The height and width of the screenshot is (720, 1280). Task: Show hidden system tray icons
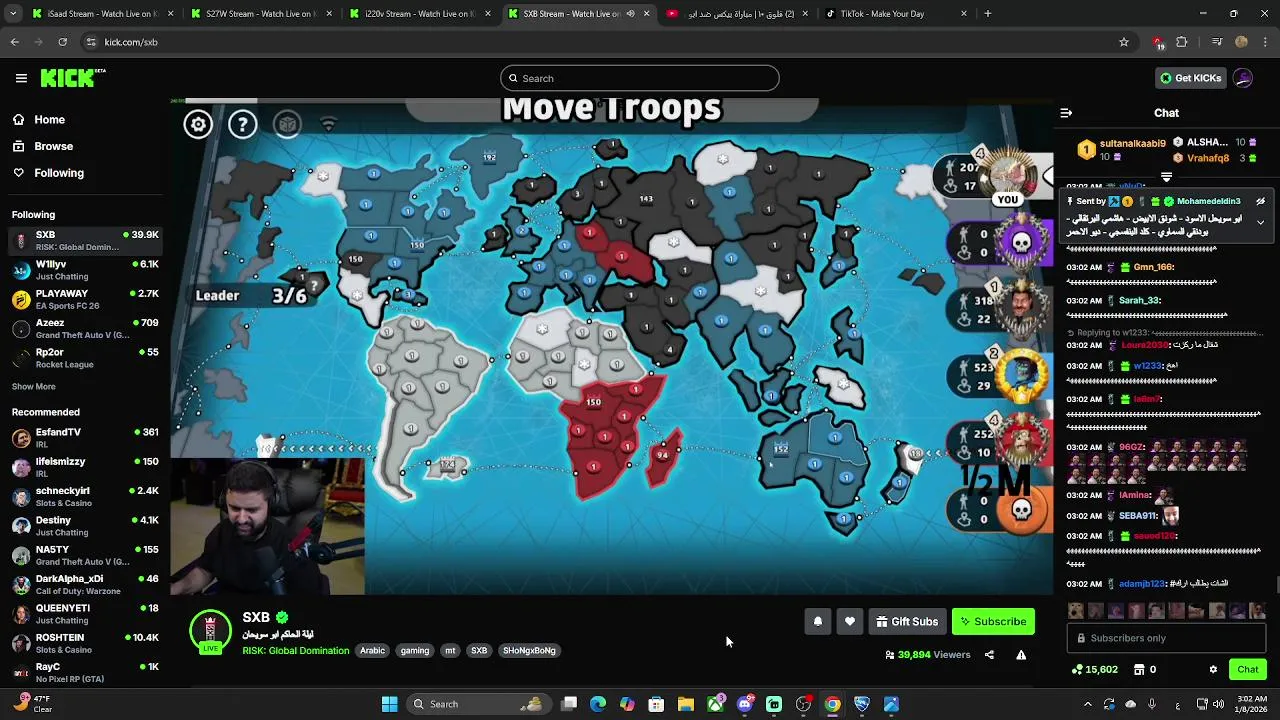click(1088, 704)
